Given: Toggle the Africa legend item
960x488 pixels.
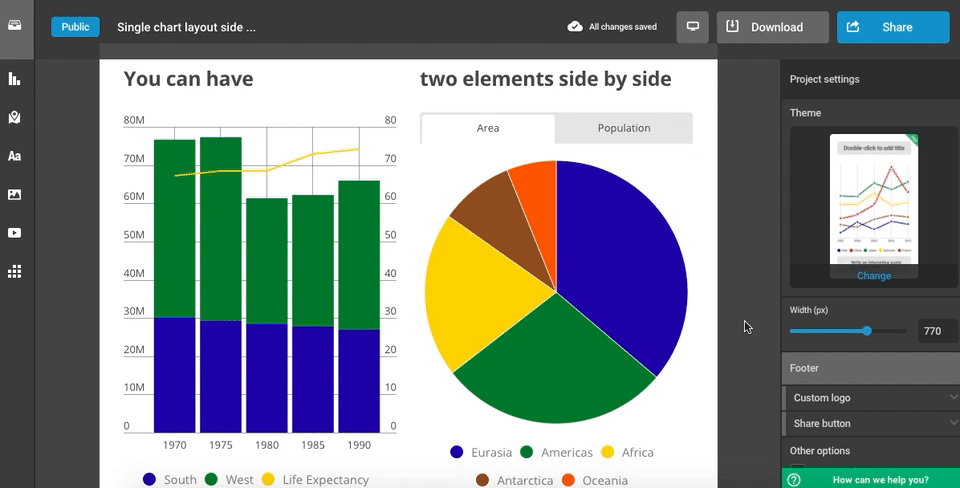Looking at the screenshot, I should tap(626, 452).
